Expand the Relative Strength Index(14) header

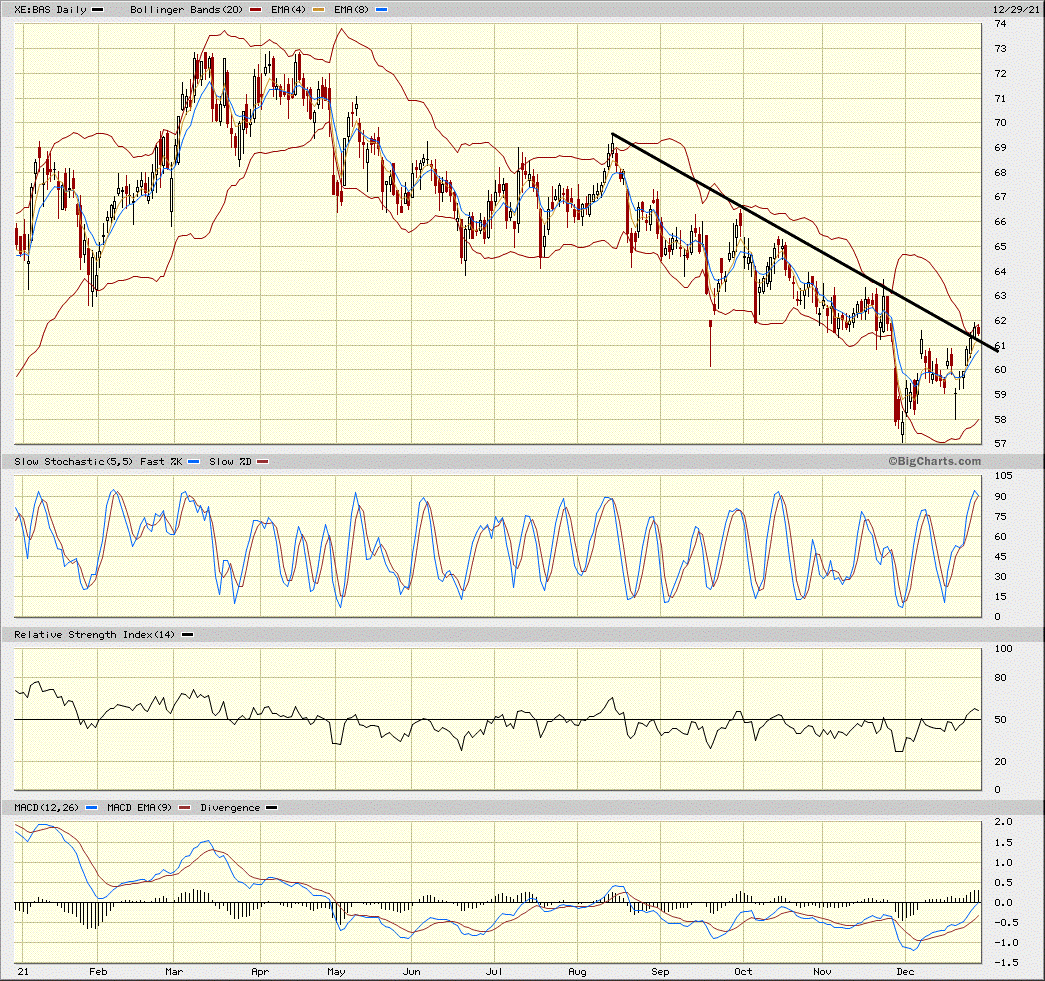pos(95,634)
